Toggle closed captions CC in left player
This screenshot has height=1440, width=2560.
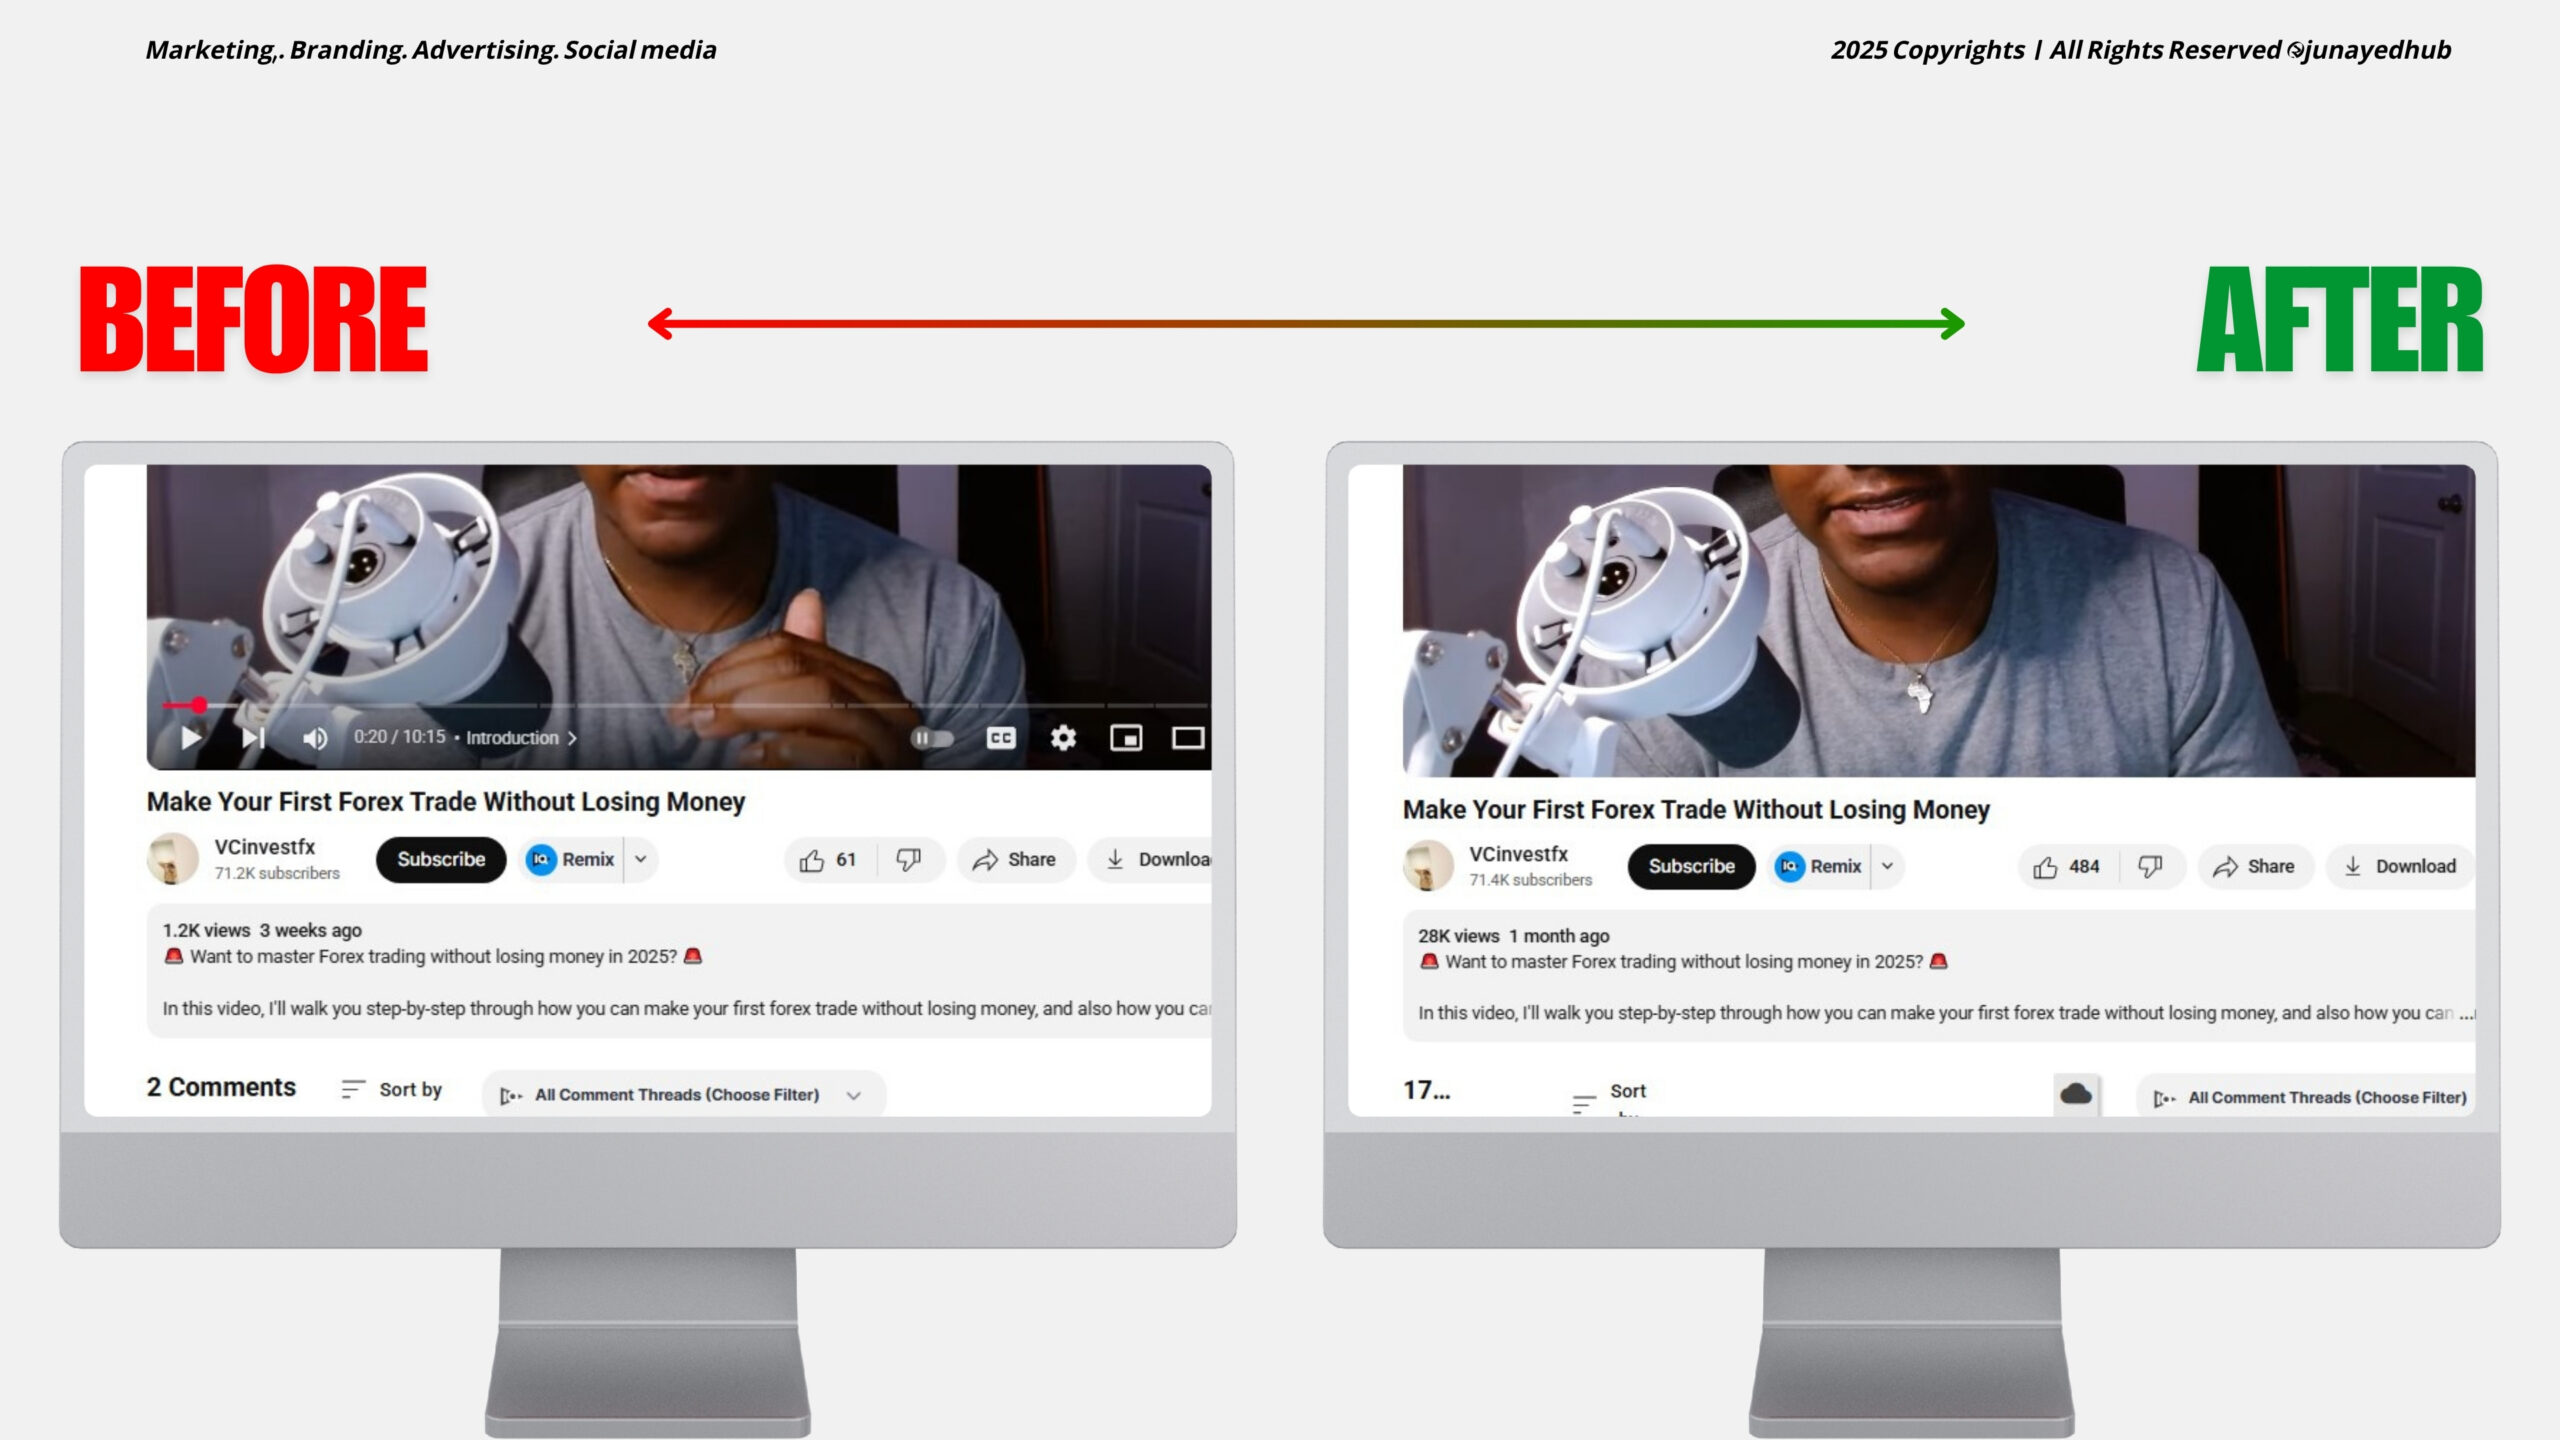coord(1000,738)
